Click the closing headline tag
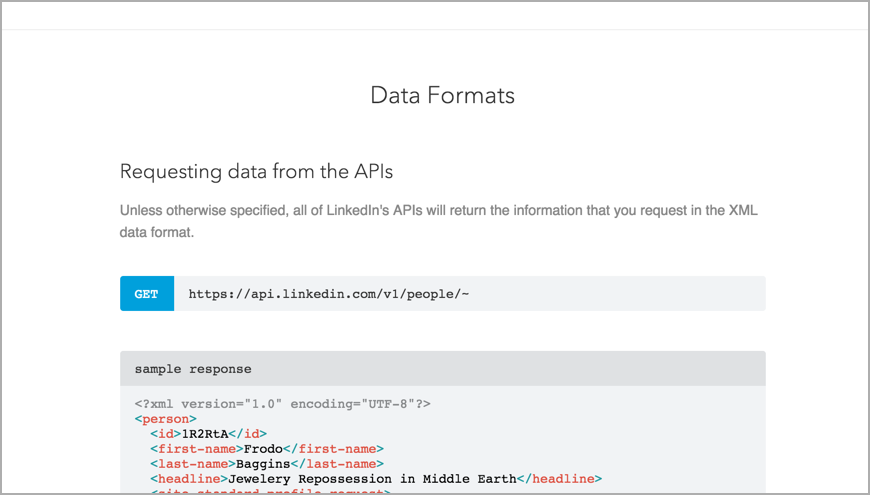The image size is (870, 495). pyautogui.click(x=559, y=479)
